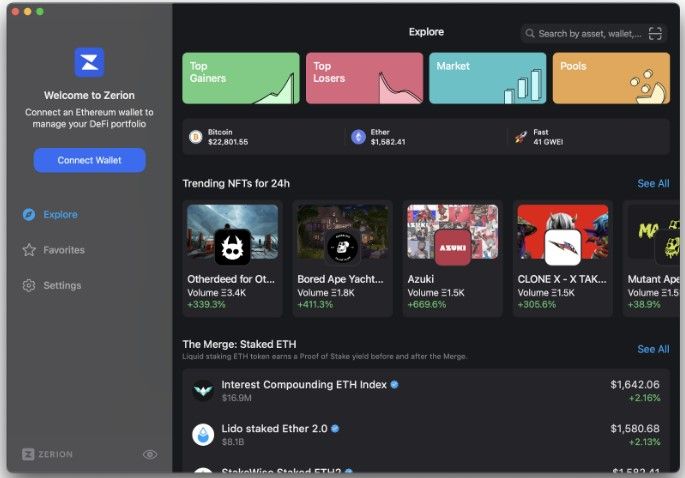
Task: See All trending NFTs
Action: coord(653,184)
